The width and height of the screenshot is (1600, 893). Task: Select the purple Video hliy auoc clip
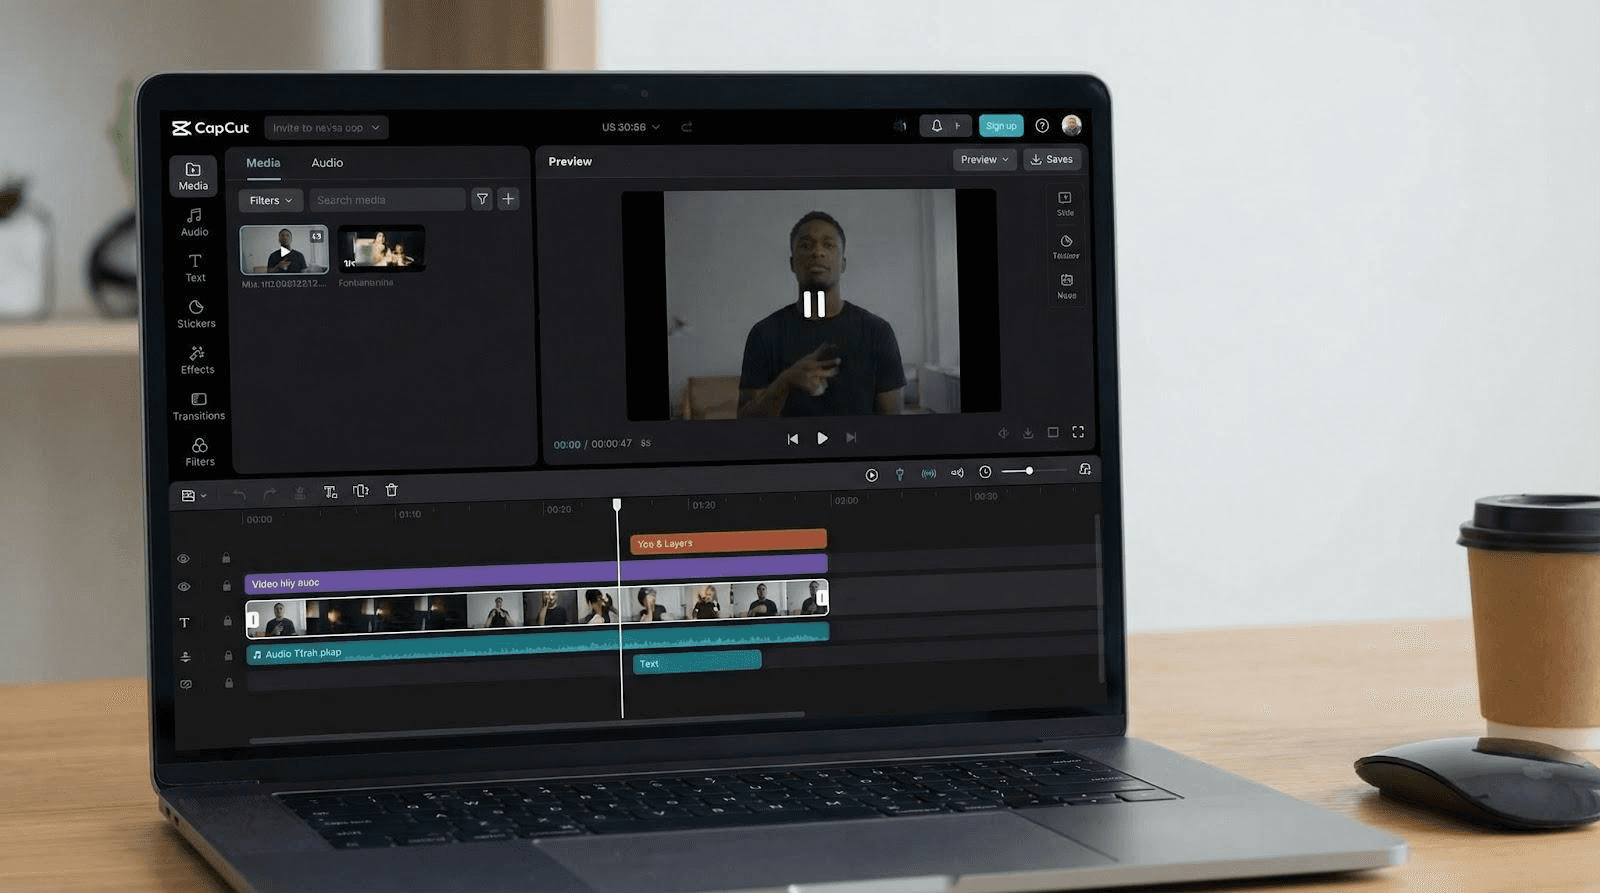tap(536, 576)
